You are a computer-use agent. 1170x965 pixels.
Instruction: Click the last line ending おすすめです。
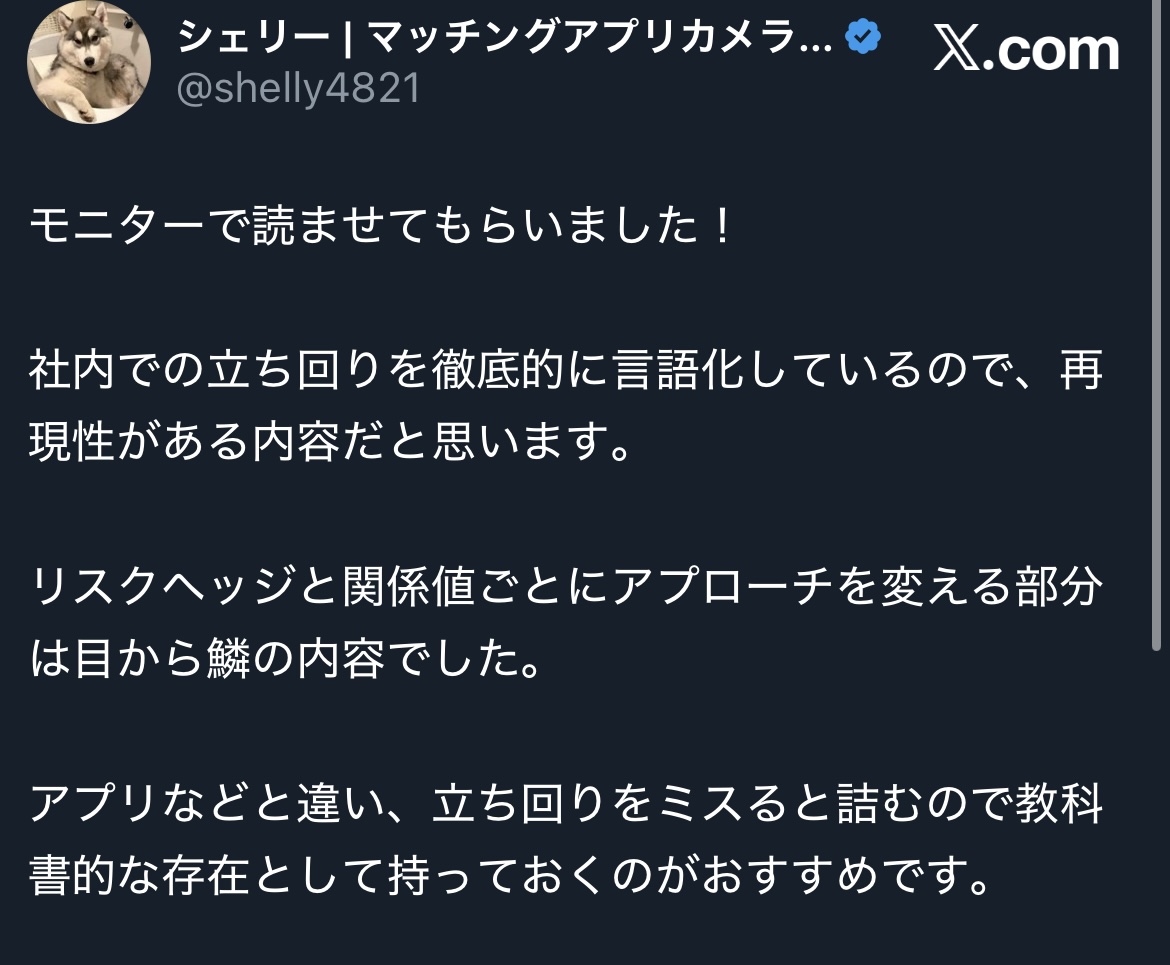click(x=510, y=875)
